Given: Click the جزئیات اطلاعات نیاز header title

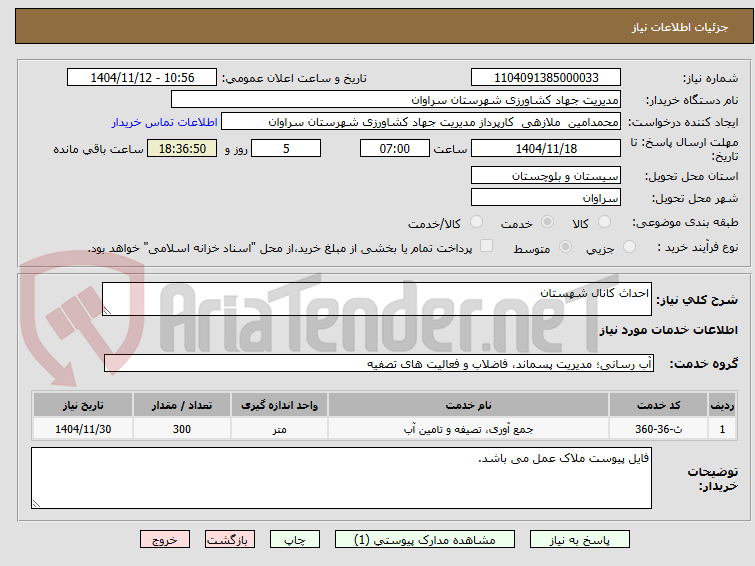Looking at the screenshot, I should [680, 27].
